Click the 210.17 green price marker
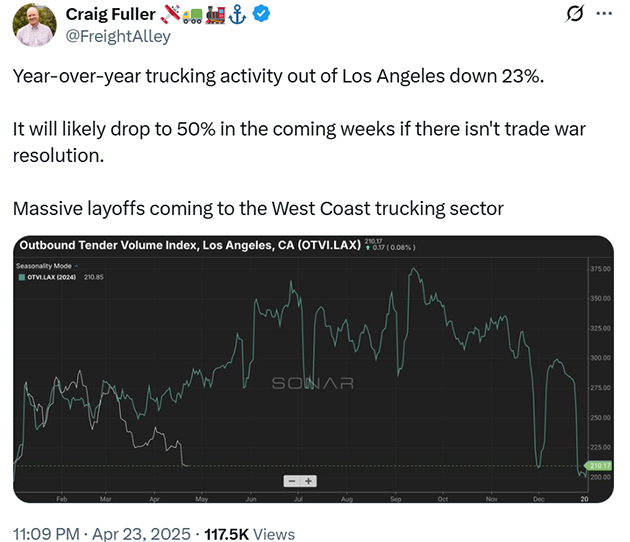This screenshot has width=630, height=542. coord(599,466)
